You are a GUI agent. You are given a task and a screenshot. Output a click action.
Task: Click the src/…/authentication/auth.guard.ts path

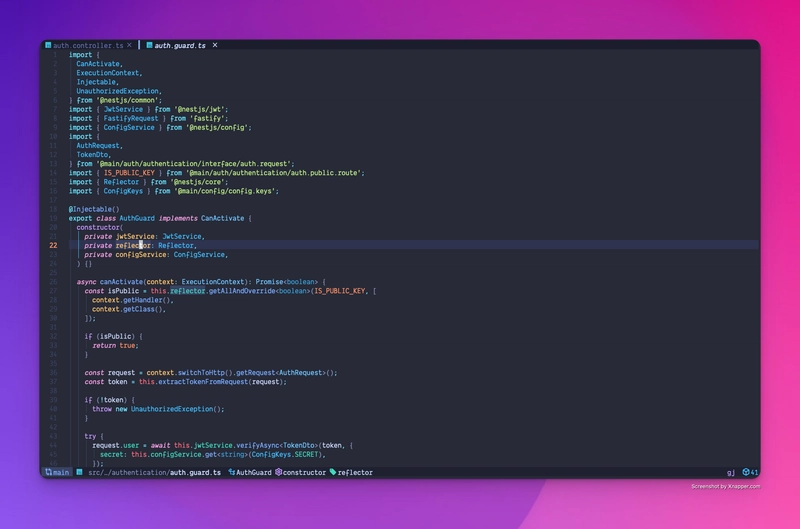point(154,472)
